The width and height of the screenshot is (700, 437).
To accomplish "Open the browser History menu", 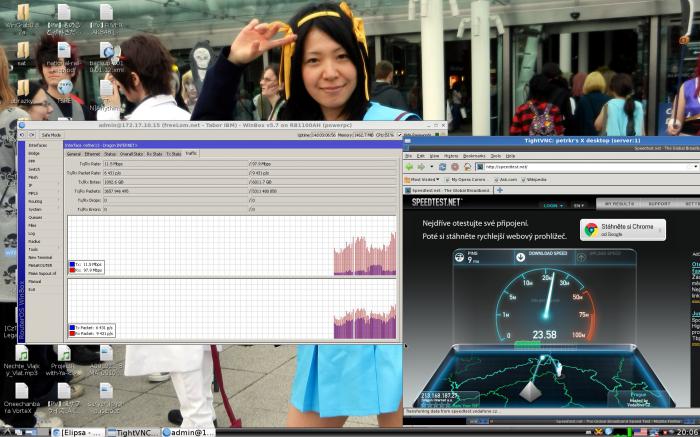I will (x=451, y=156).
